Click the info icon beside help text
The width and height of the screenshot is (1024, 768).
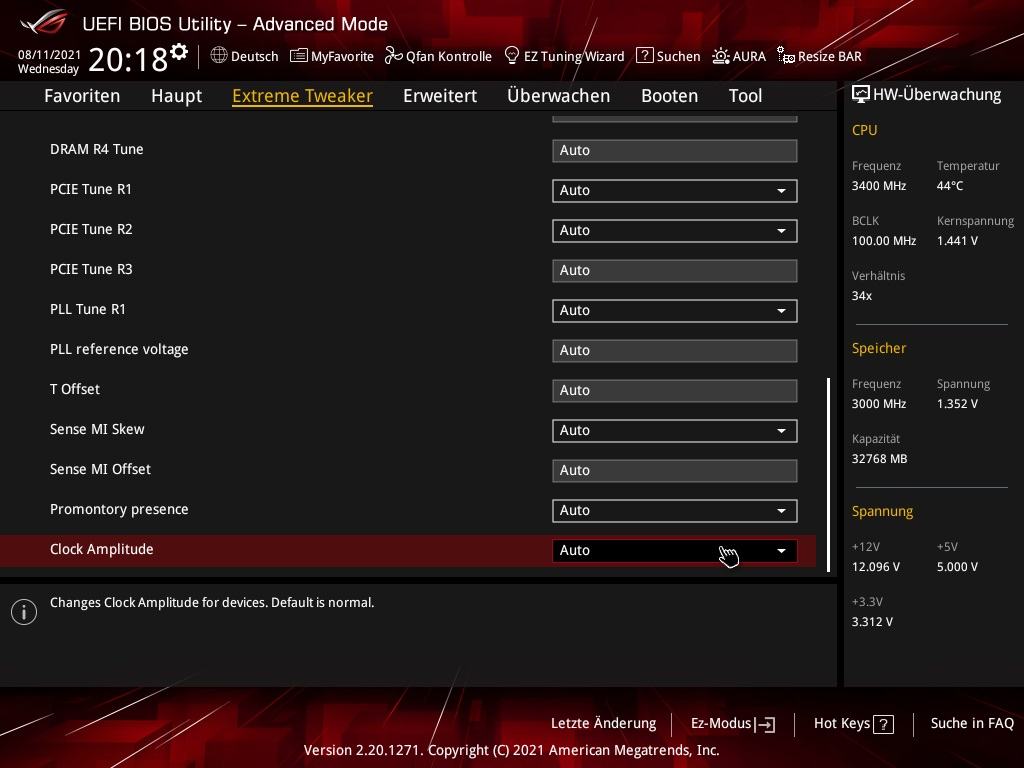click(x=24, y=612)
